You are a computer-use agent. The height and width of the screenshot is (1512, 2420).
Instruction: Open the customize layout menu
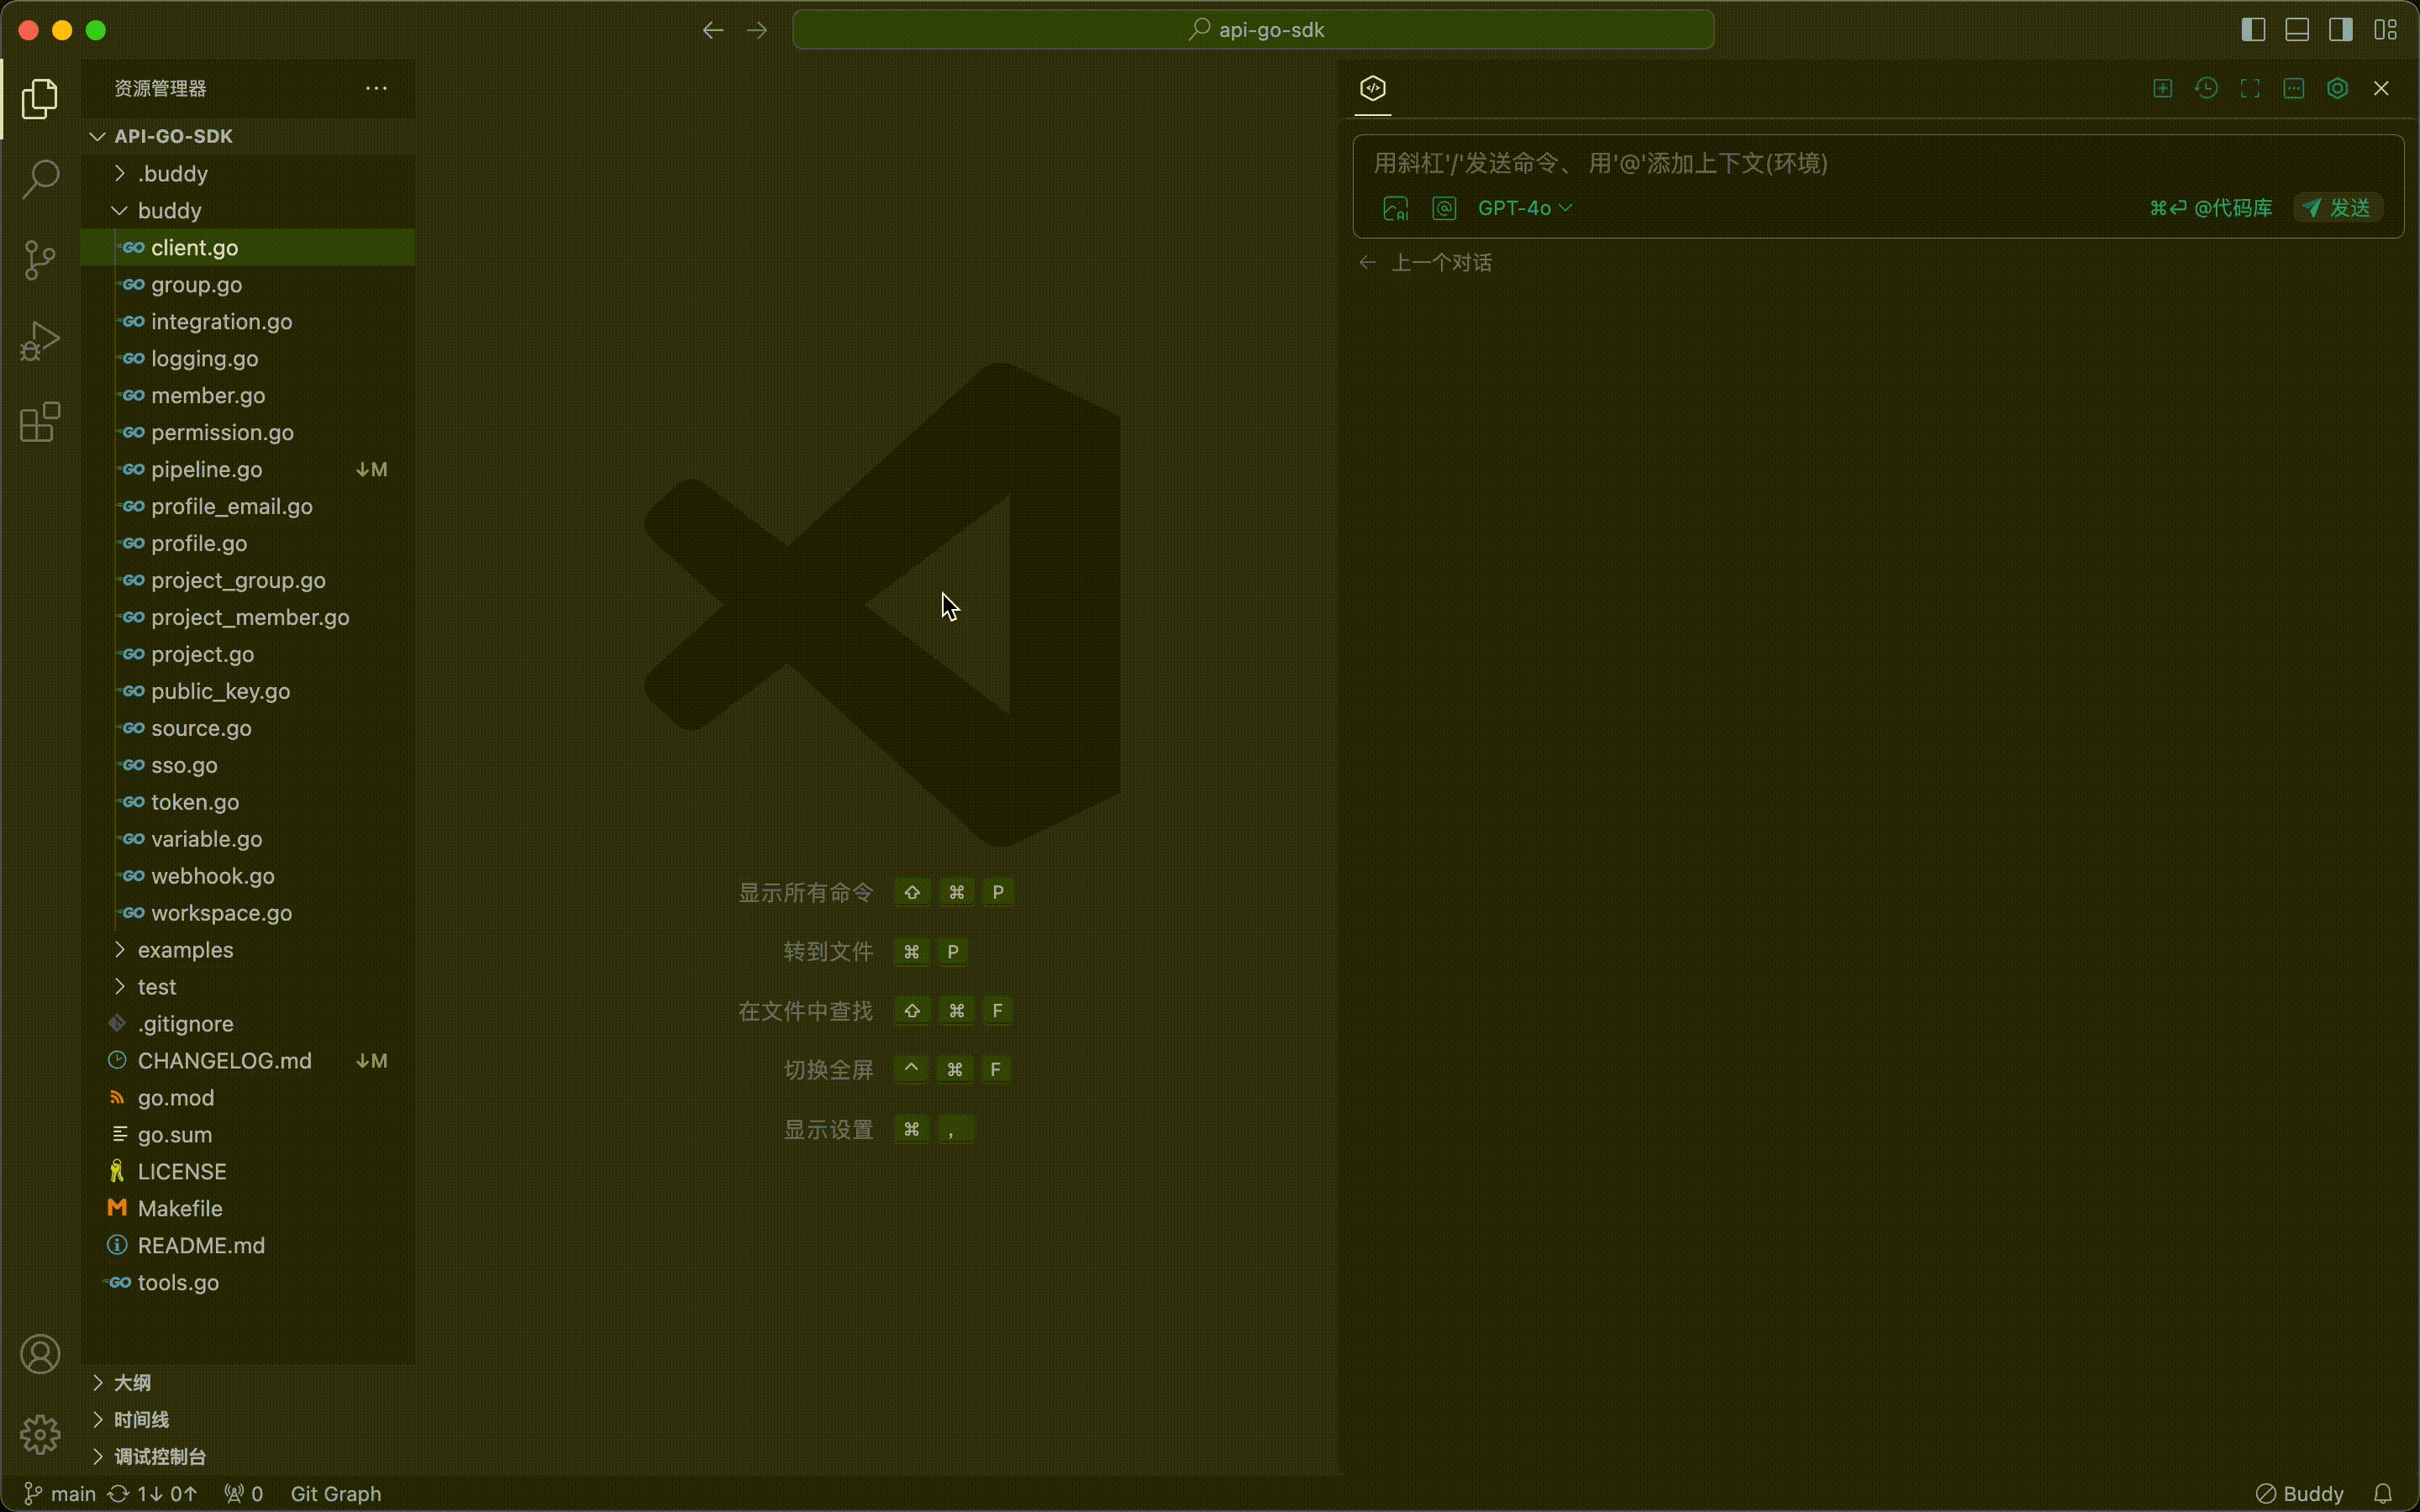[2386, 30]
